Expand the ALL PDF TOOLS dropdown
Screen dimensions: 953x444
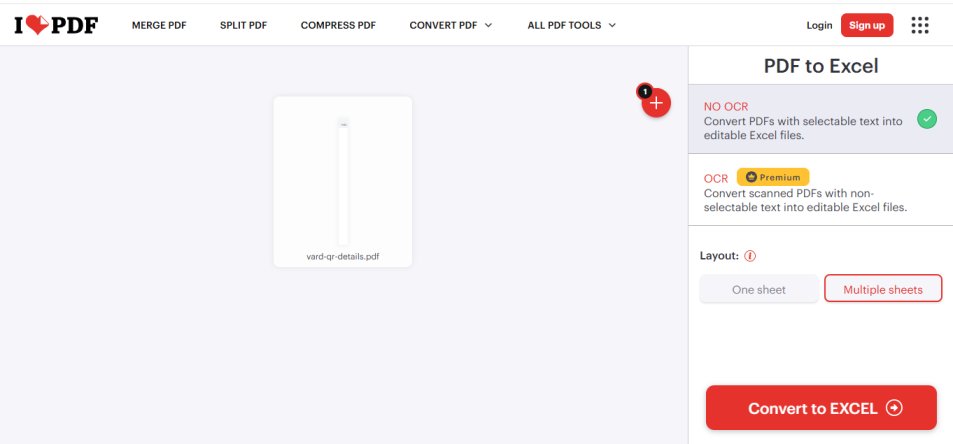click(571, 26)
